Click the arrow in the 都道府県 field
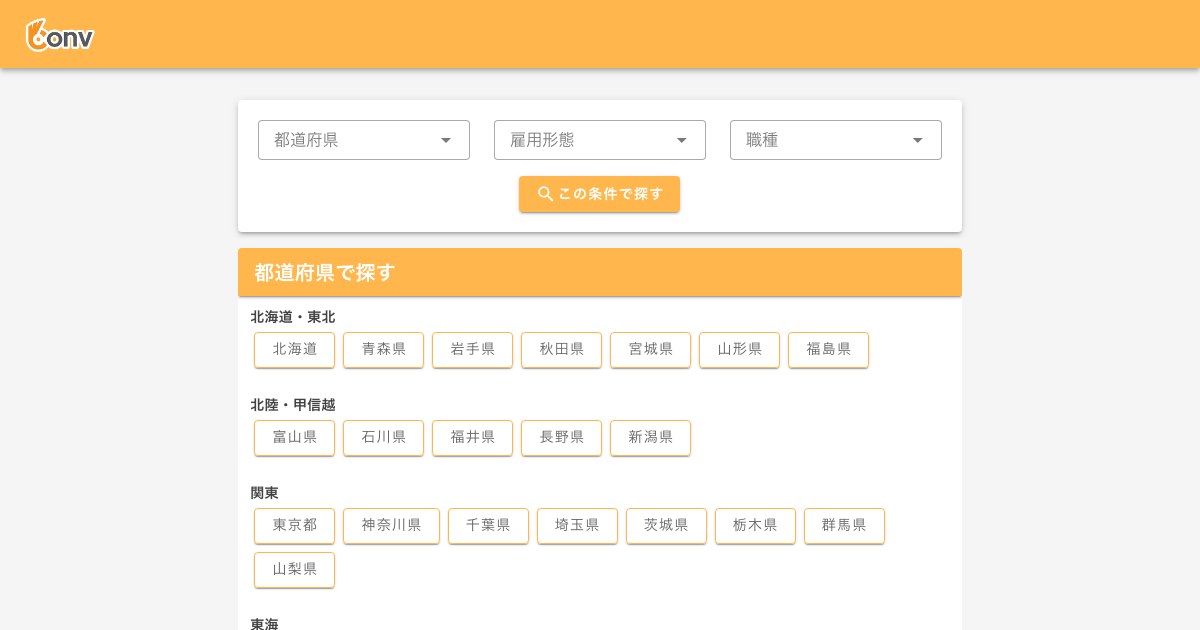This screenshot has height=630, width=1200. [446, 140]
